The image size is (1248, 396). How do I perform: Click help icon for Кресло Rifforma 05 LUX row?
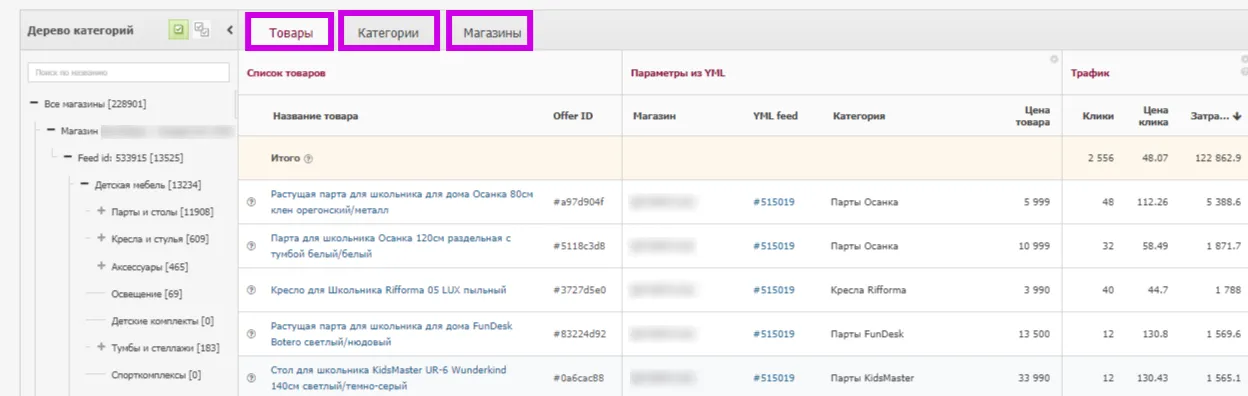pos(251,290)
